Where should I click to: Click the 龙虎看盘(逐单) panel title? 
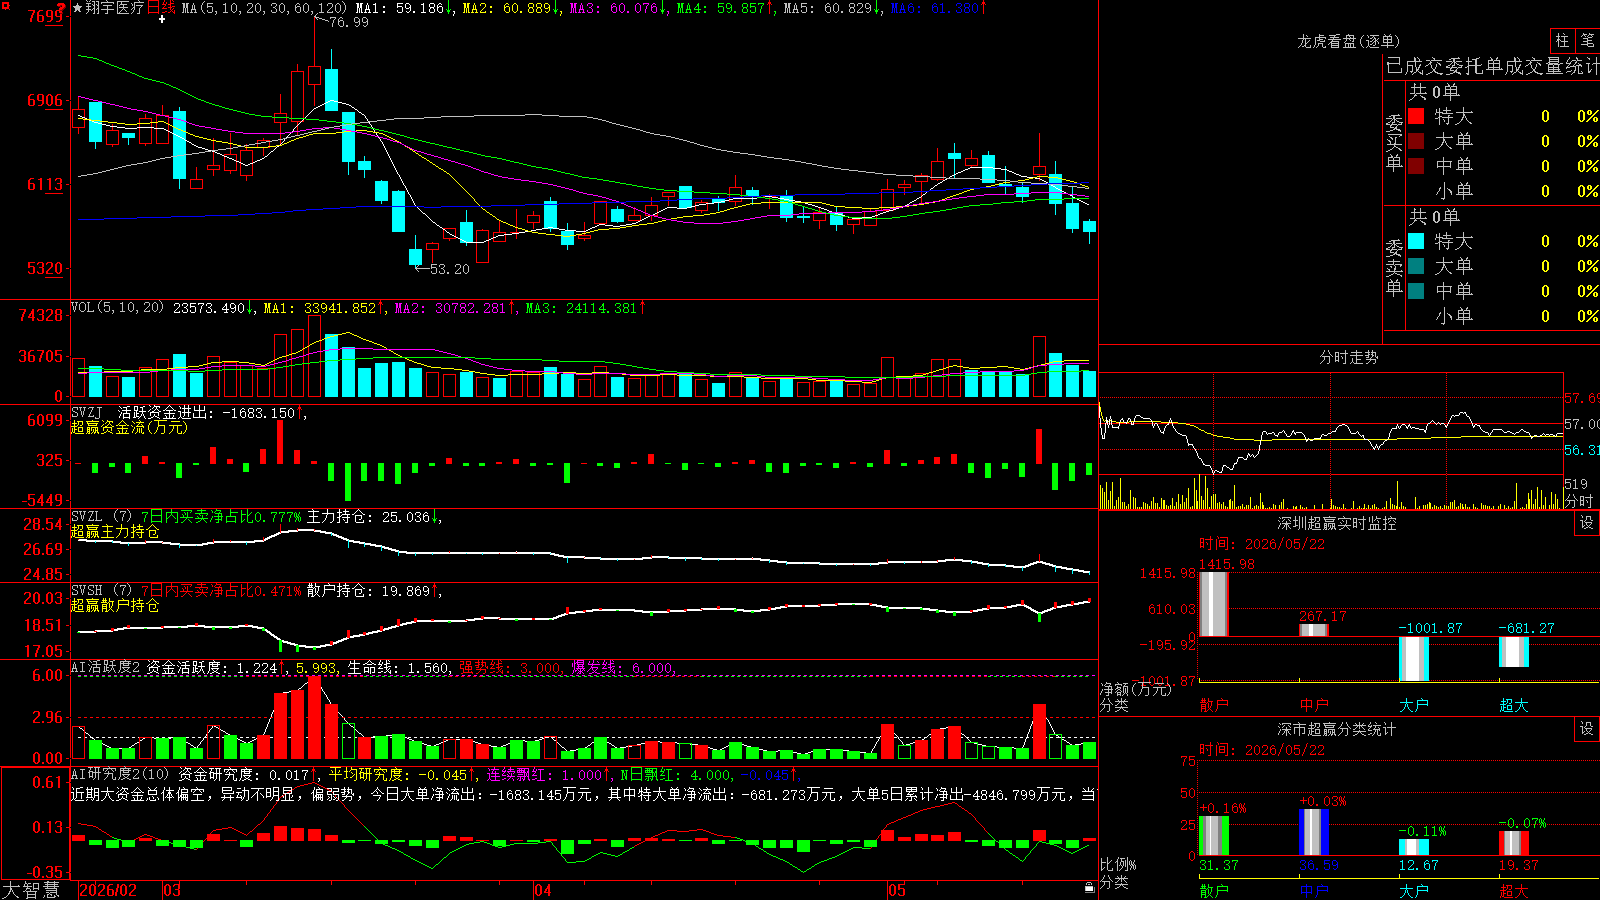pyautogui.click(x=1348, y=41)
